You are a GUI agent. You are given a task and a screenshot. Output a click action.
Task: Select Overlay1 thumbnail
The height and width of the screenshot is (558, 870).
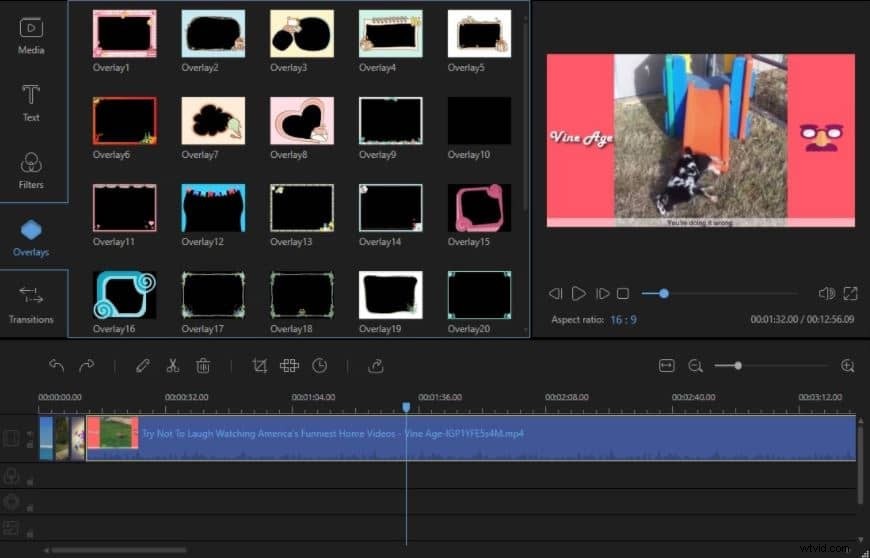[124, 33]
